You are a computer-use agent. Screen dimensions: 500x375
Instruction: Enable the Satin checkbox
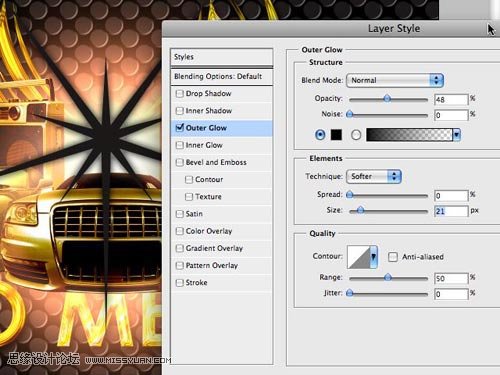click(180, 214)
